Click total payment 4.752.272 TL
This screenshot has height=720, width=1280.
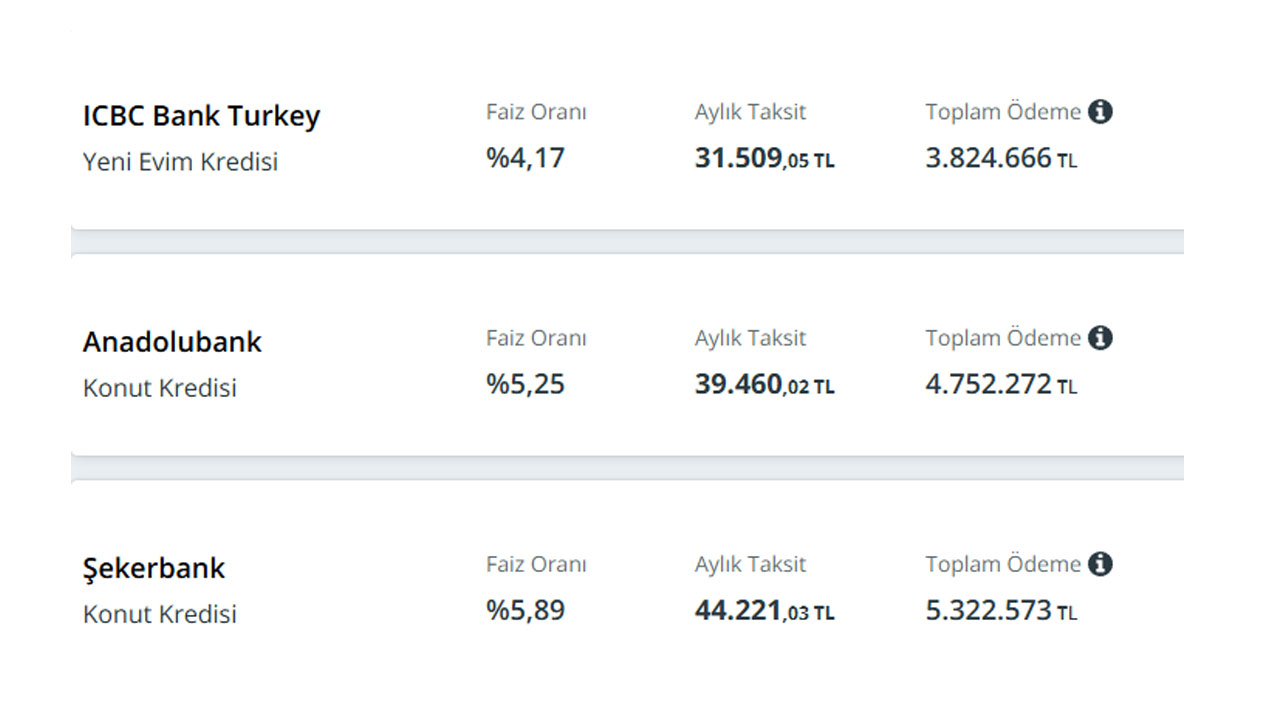click(1002, 384)
